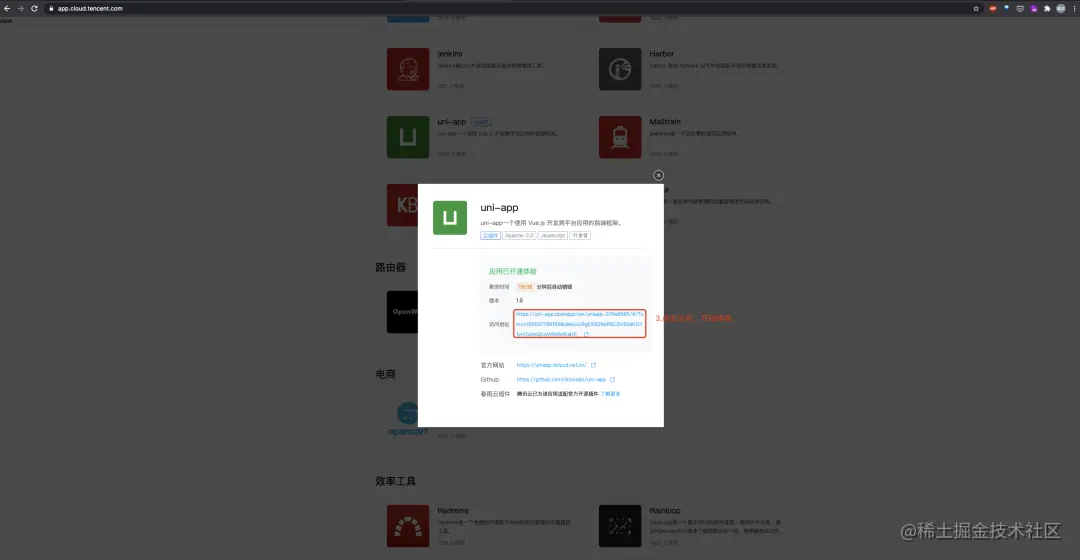Click the 电商 section heading
Screen dimensions: 1080x560
point(386,374)
